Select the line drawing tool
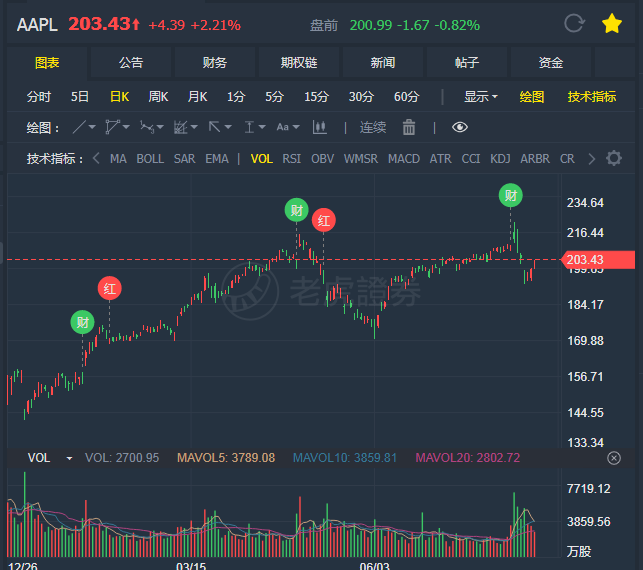The width and height of the screenshot is (643, 570). 79,127
